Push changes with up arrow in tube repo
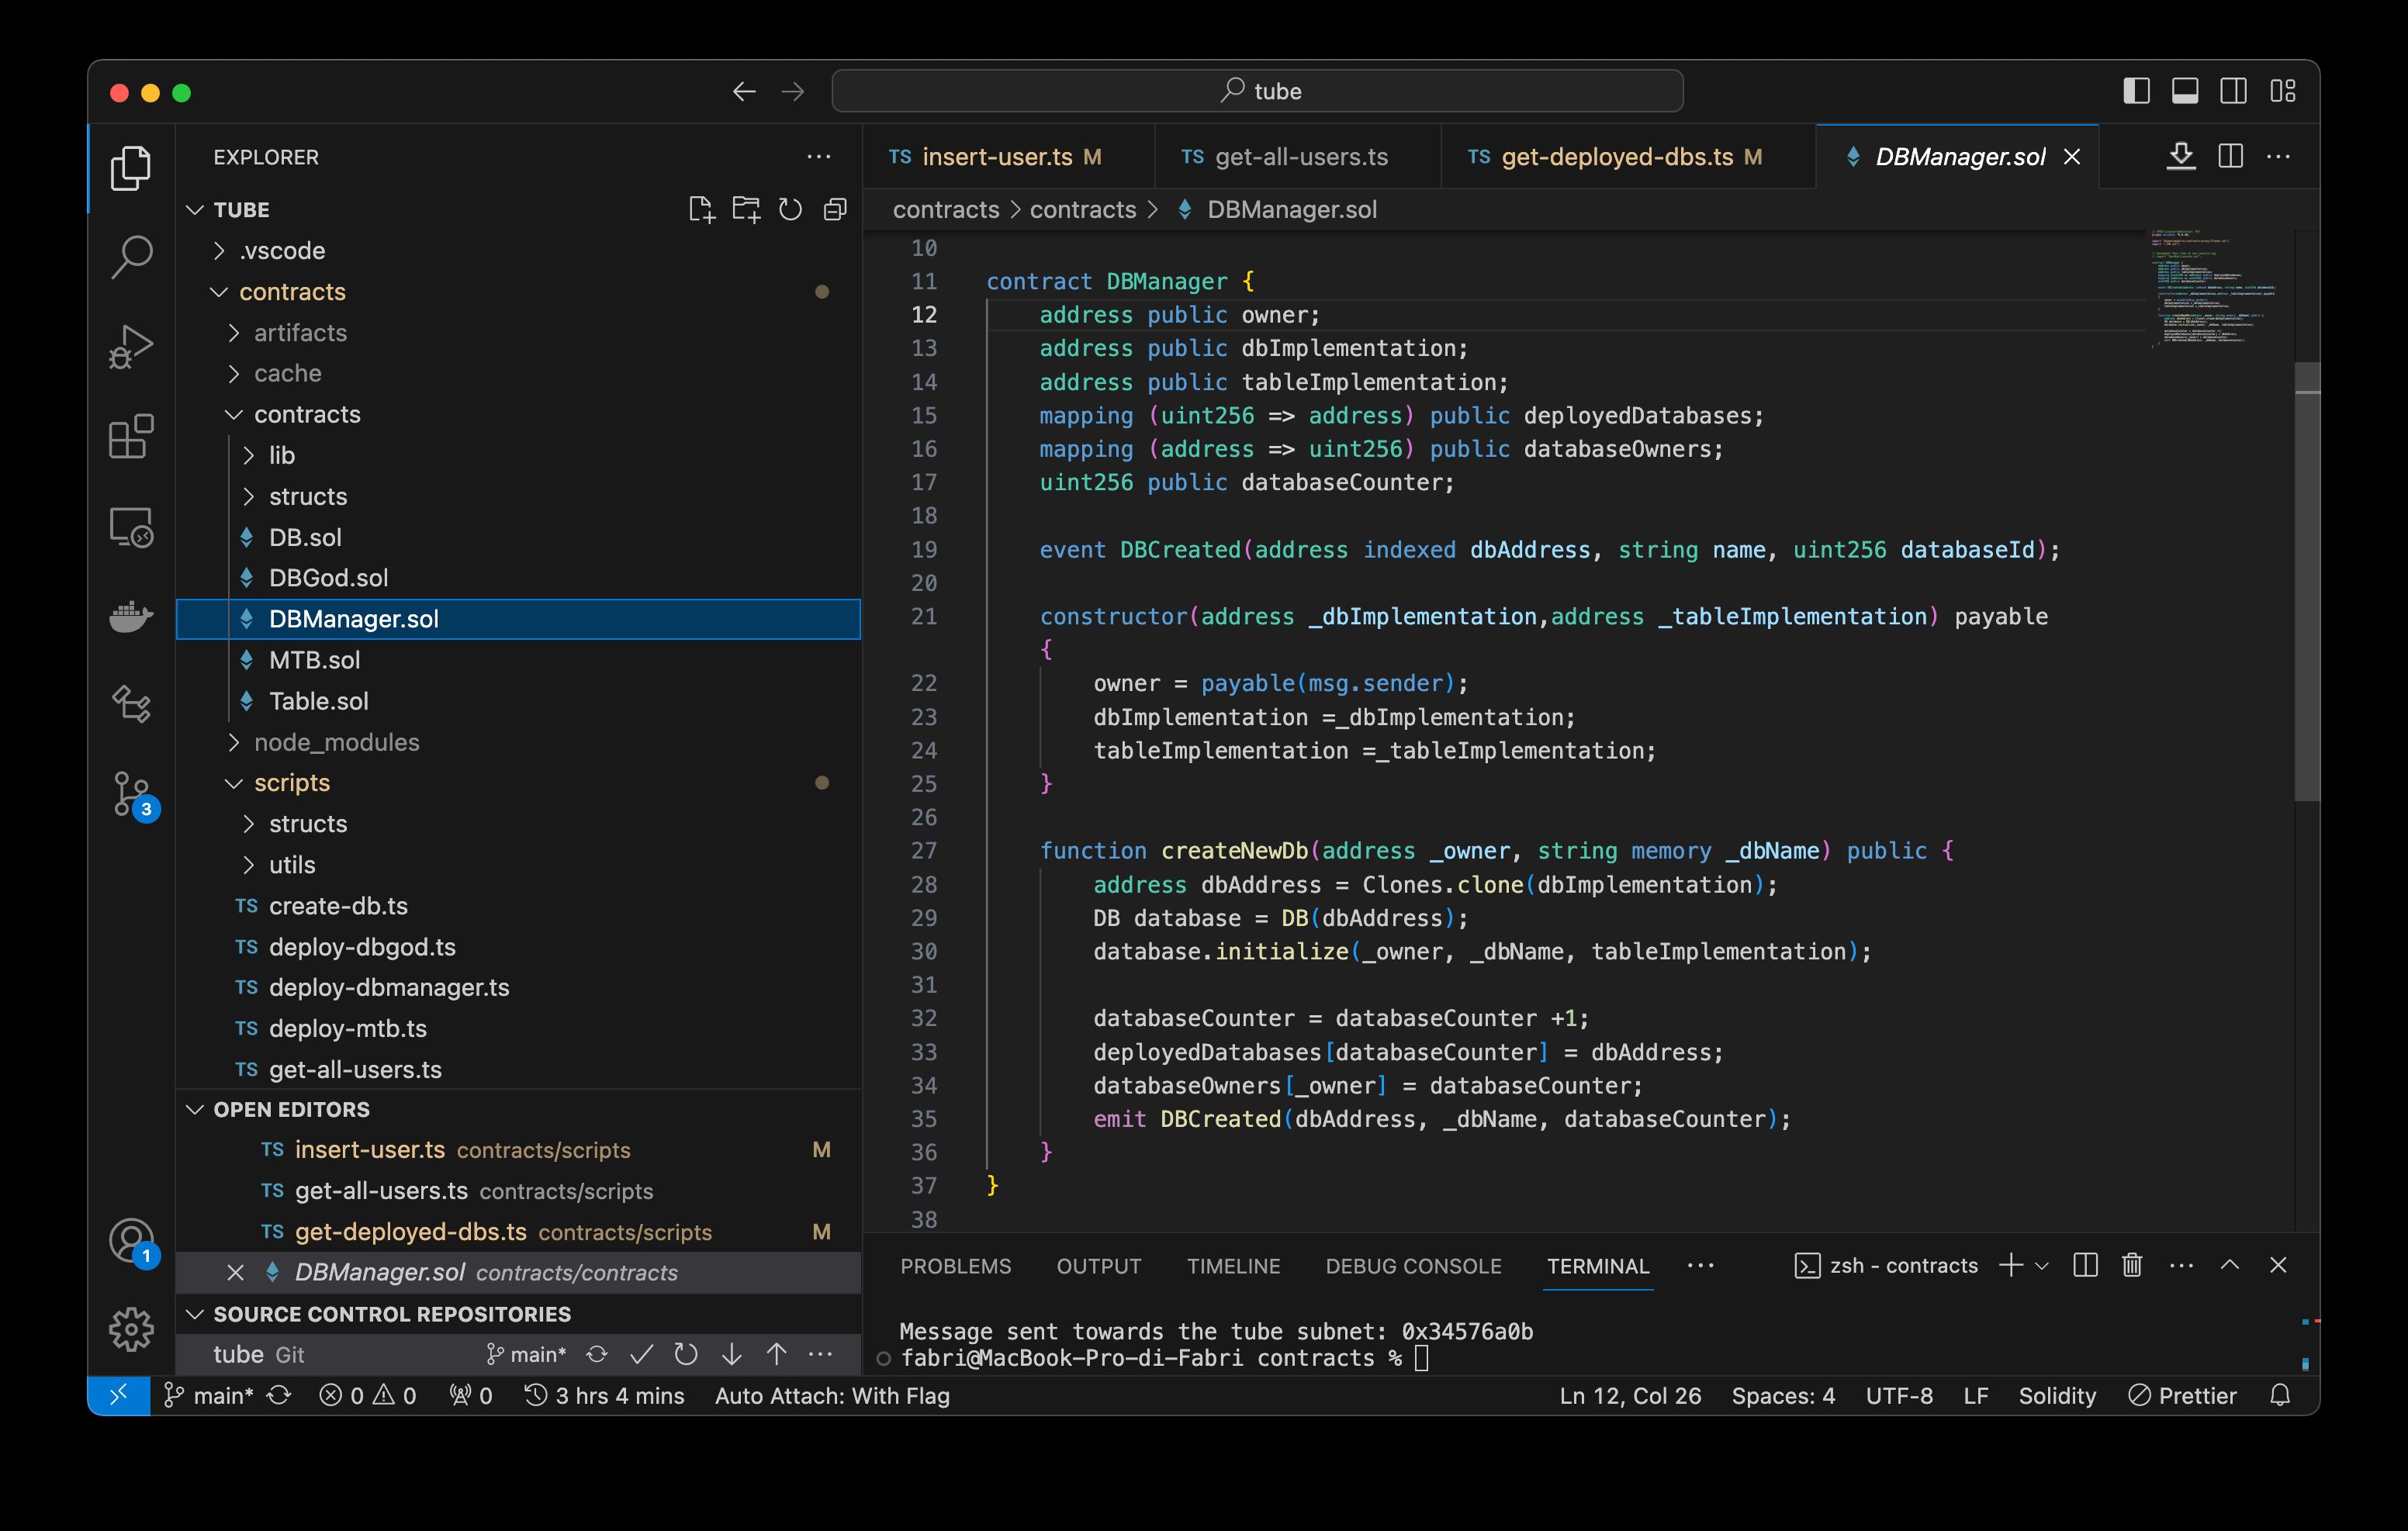Viewport: 2408px width, 1531px height. tap(776, 1354)
